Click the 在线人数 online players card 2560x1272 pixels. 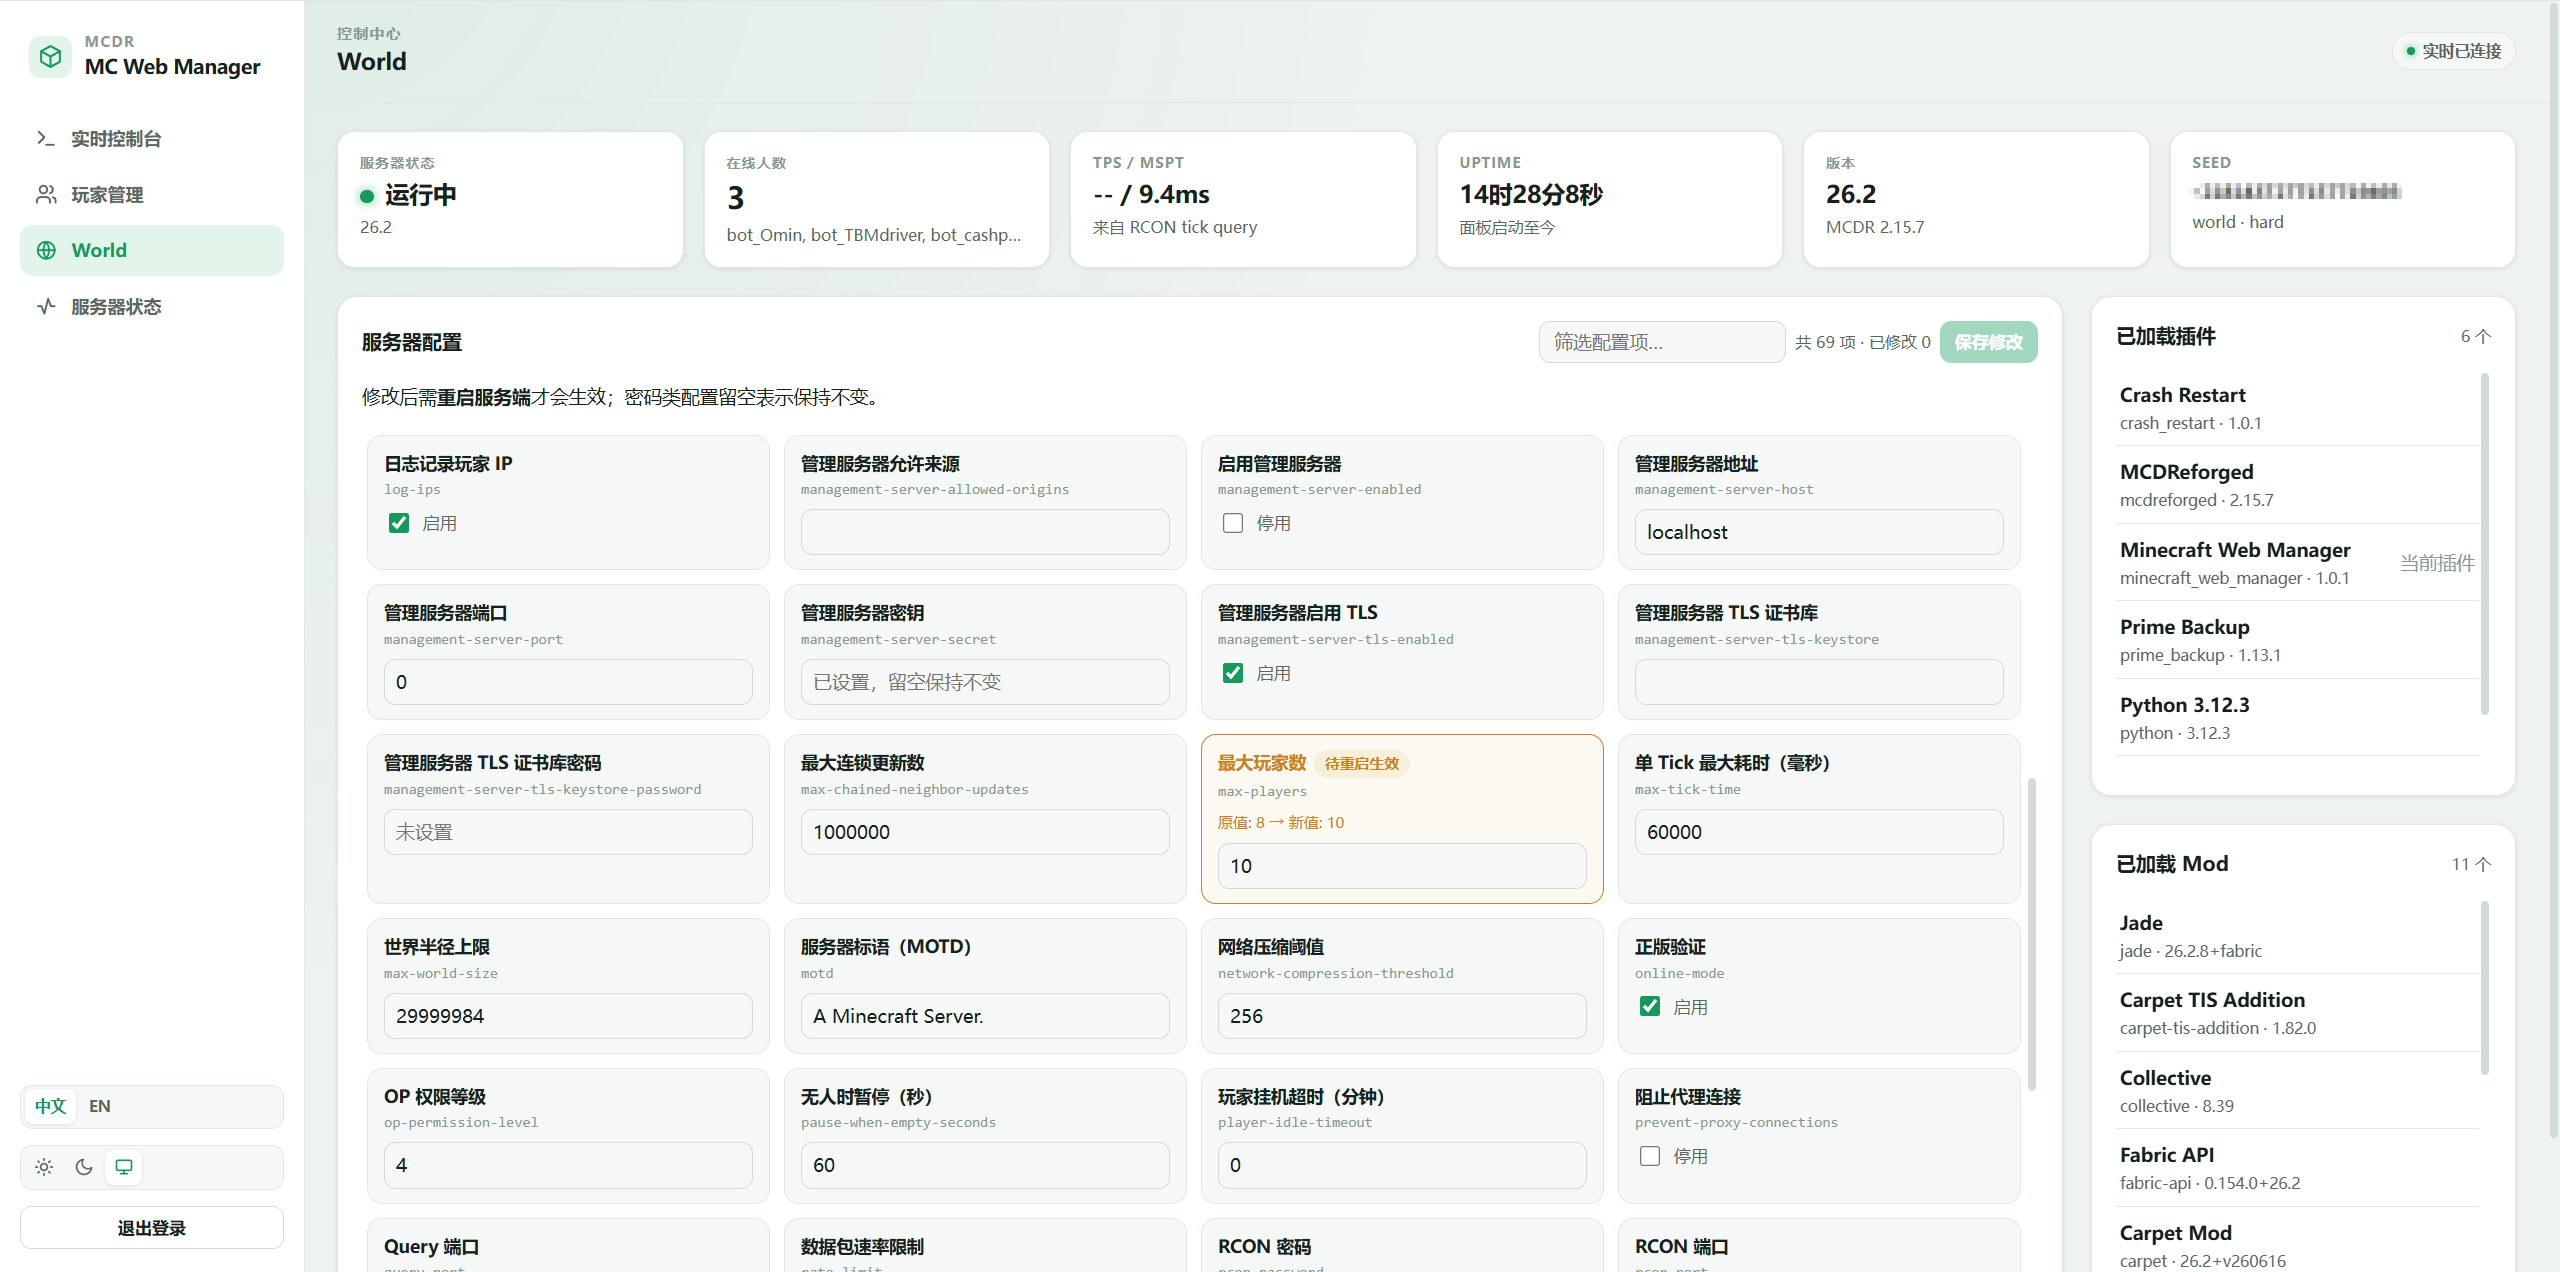(x=876, y=200)
